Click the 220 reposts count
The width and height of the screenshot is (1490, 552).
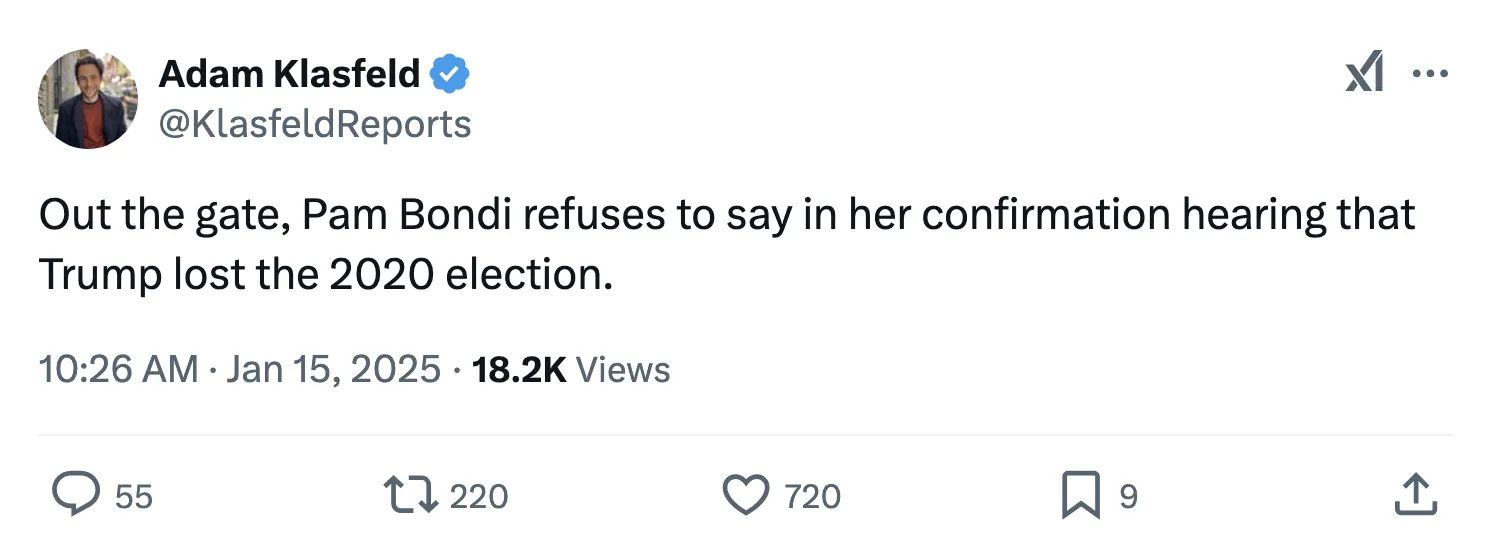pos(479,496)
